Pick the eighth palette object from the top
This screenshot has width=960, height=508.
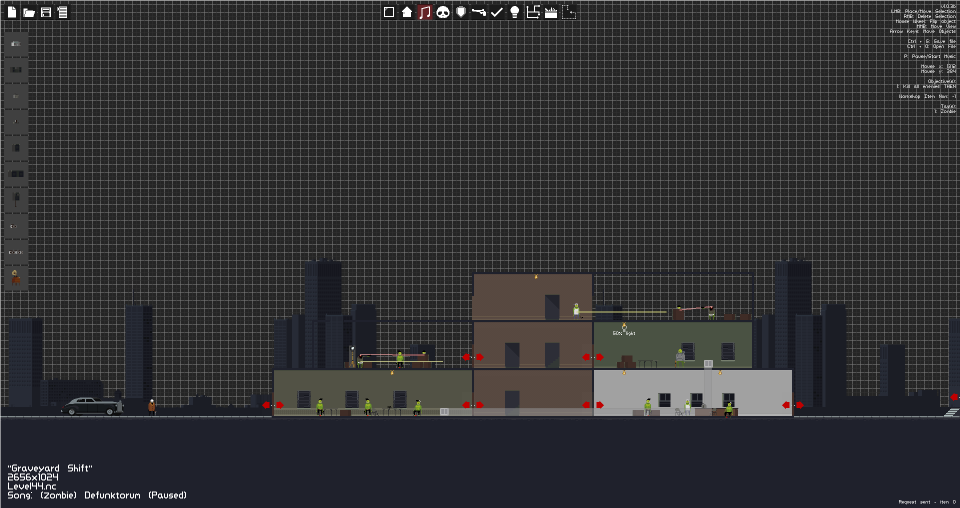16,226
